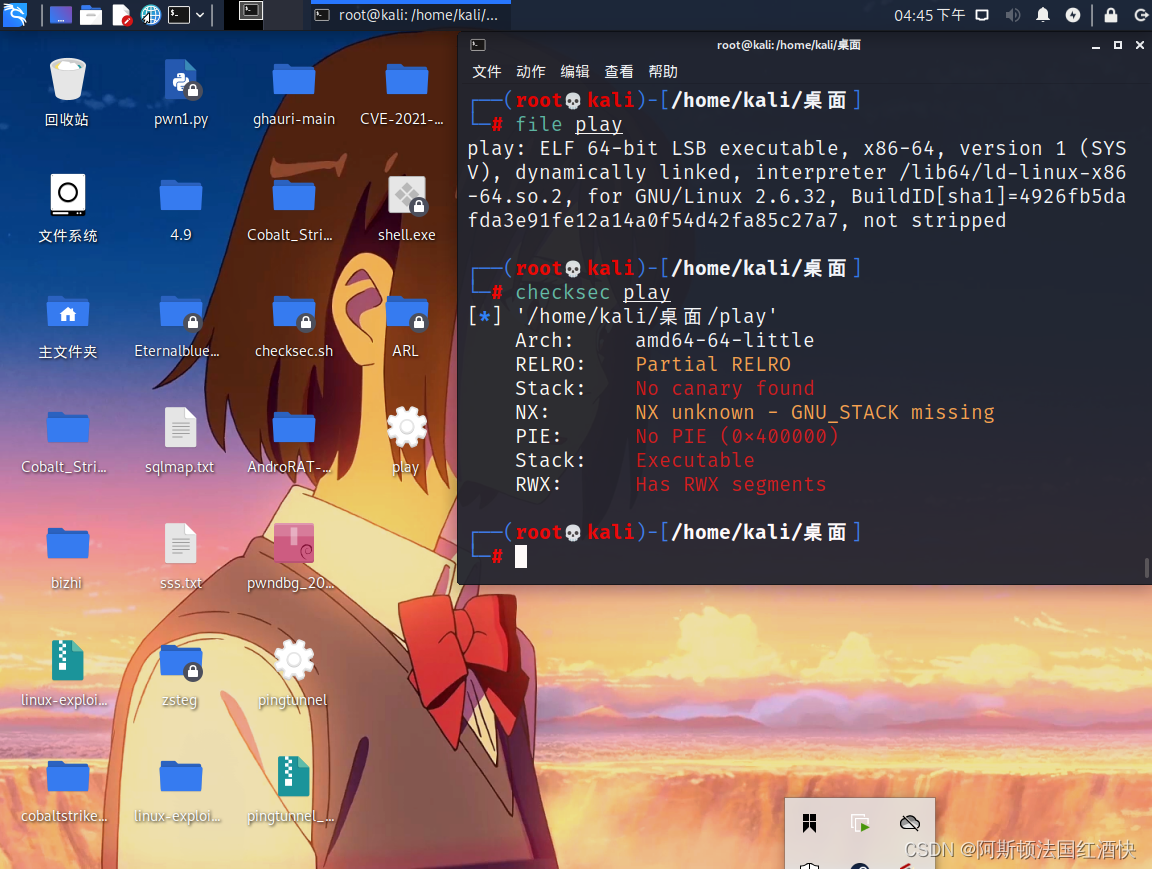This screenshot has height=869, width=1152.
Task: Select the pwn1.py desktop file
Action: click(181, 92)
